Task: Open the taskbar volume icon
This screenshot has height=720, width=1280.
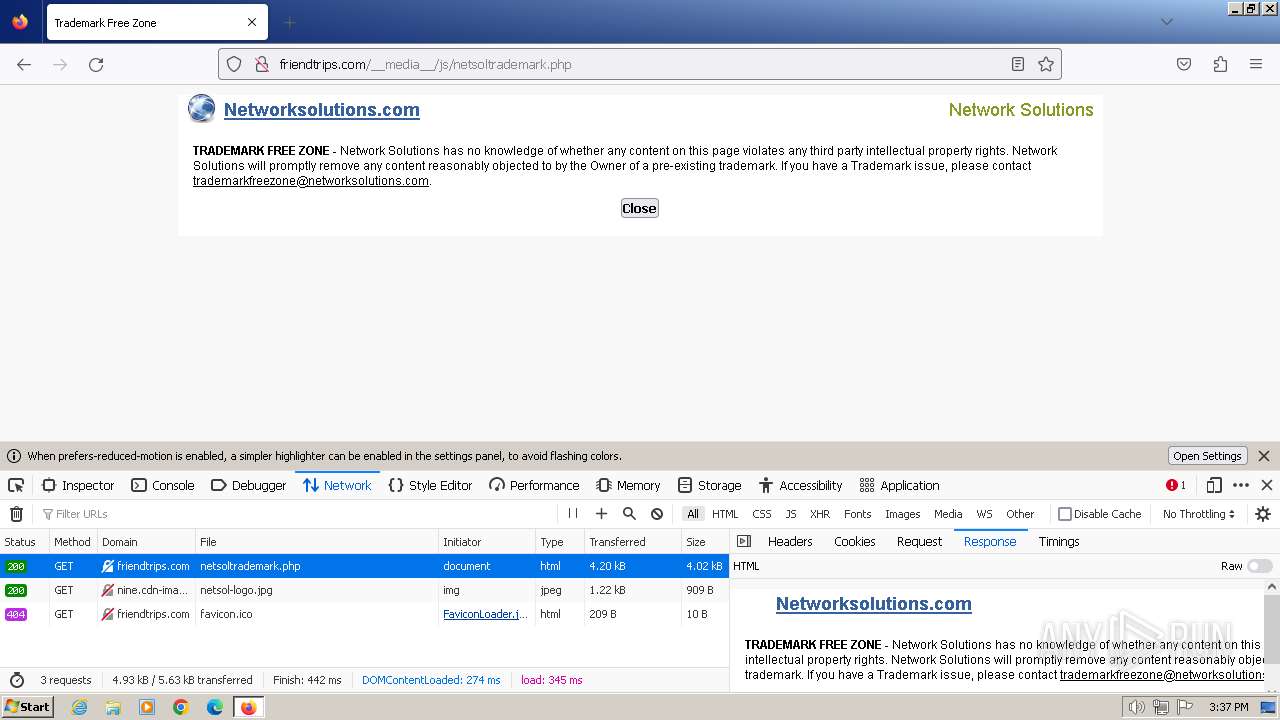Action: [1137, 707]
